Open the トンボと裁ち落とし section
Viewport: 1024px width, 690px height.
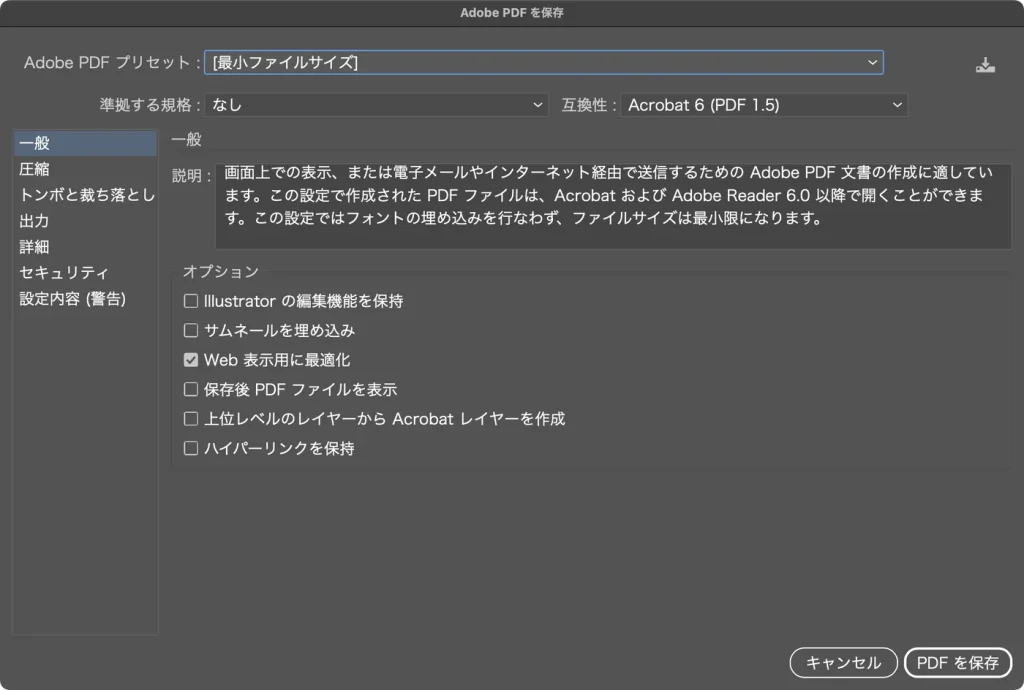pos(85,195)
